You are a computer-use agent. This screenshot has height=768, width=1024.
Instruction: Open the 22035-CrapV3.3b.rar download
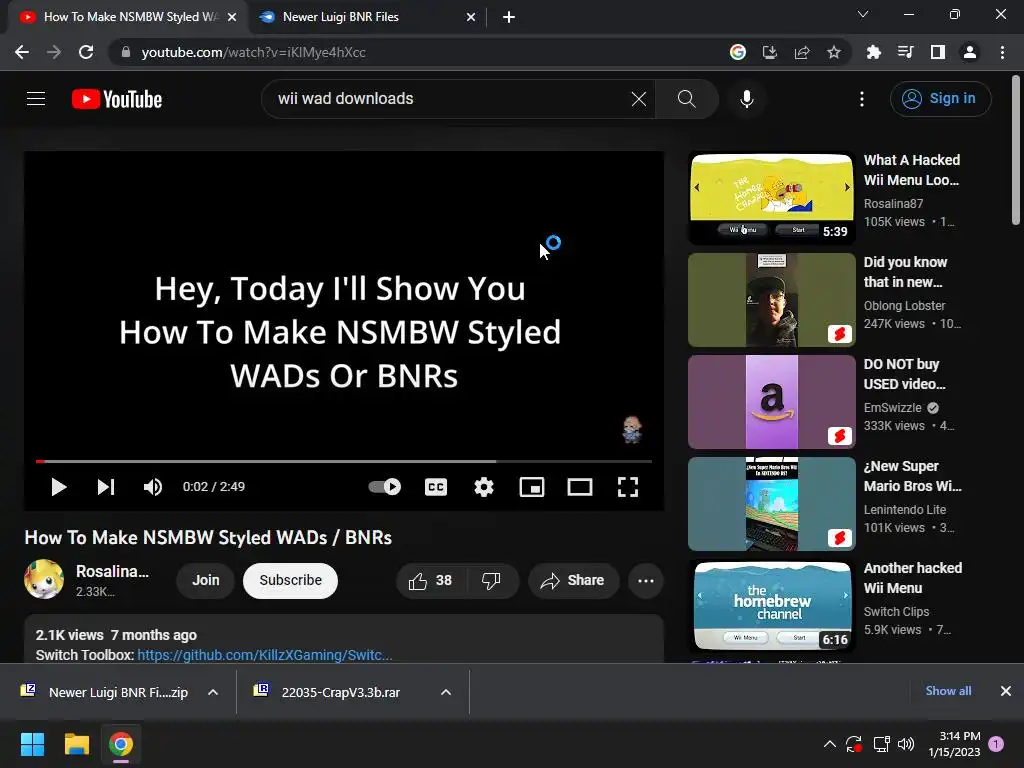[x=328, y=692]
